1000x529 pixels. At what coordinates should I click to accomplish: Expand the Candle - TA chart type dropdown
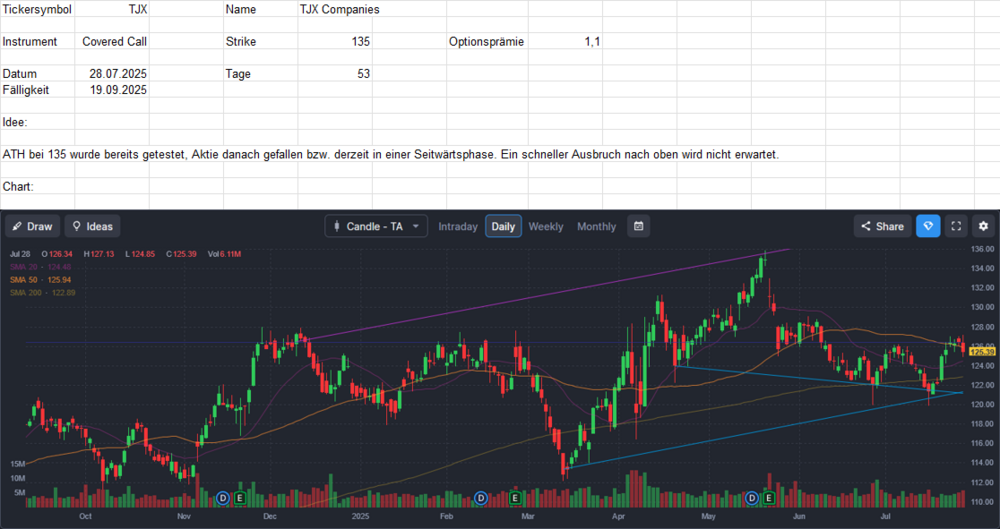click(376, 226)
